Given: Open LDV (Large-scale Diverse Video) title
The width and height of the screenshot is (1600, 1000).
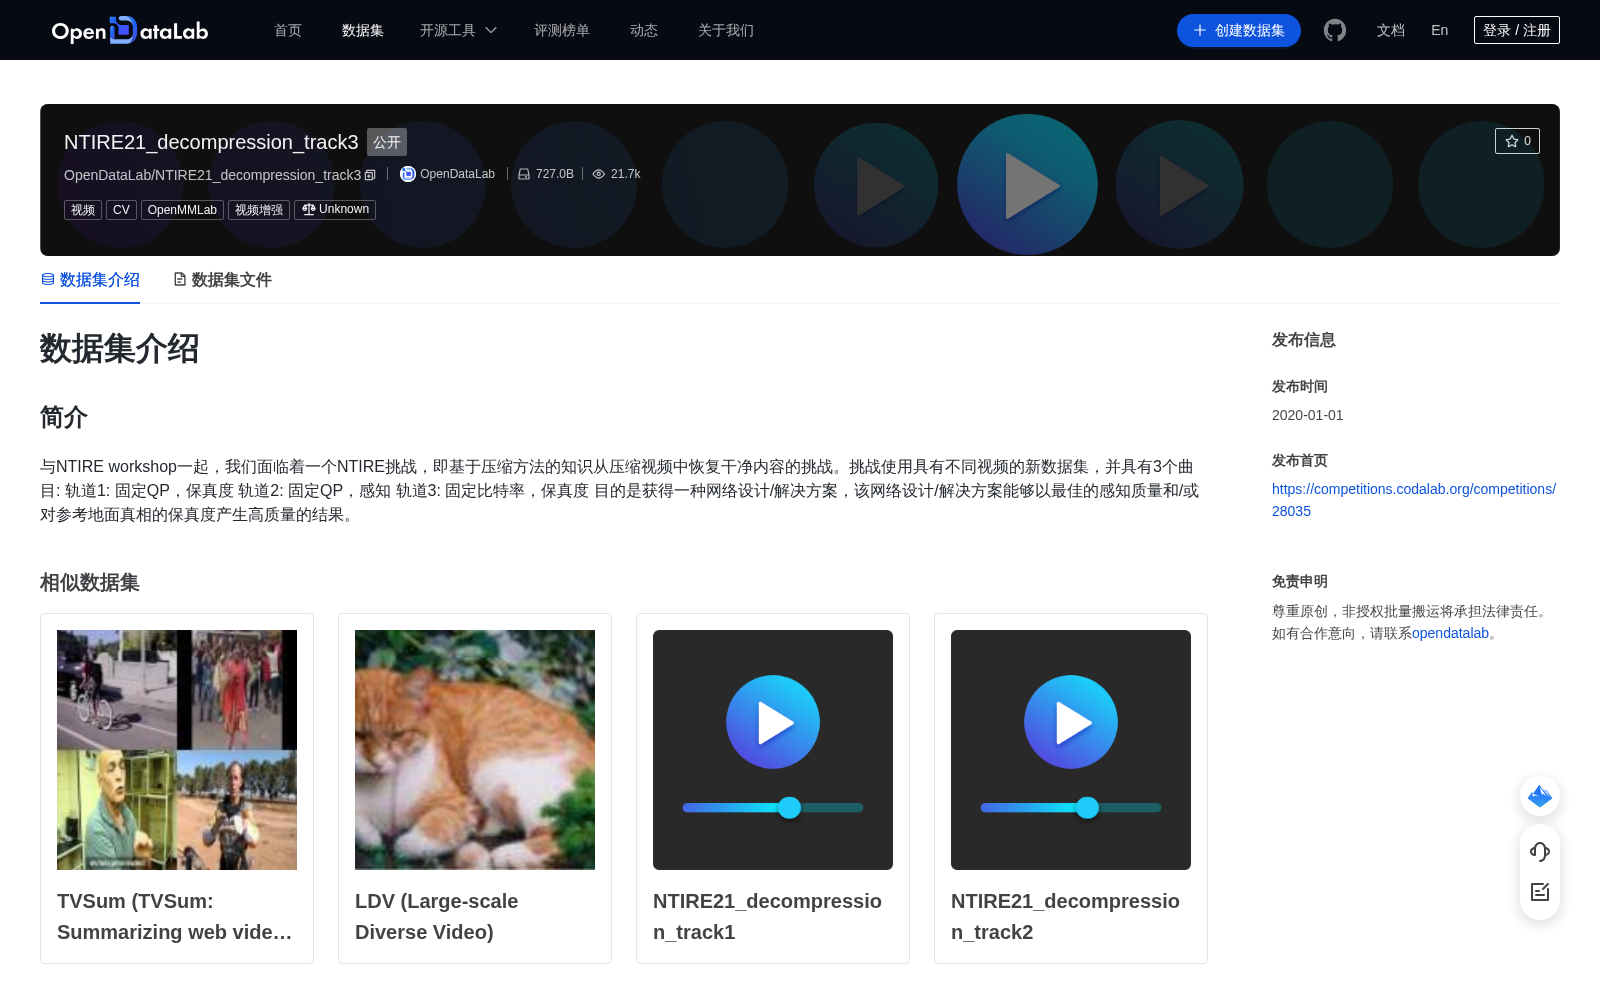Looking at the screenshot, I should (437, 916).
